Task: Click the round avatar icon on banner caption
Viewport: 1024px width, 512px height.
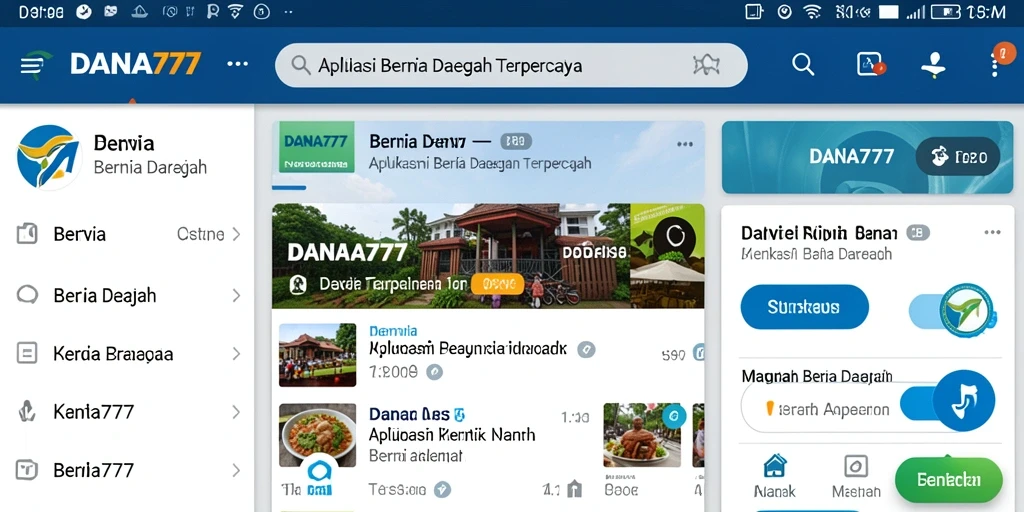Action: tap(298, 284)
